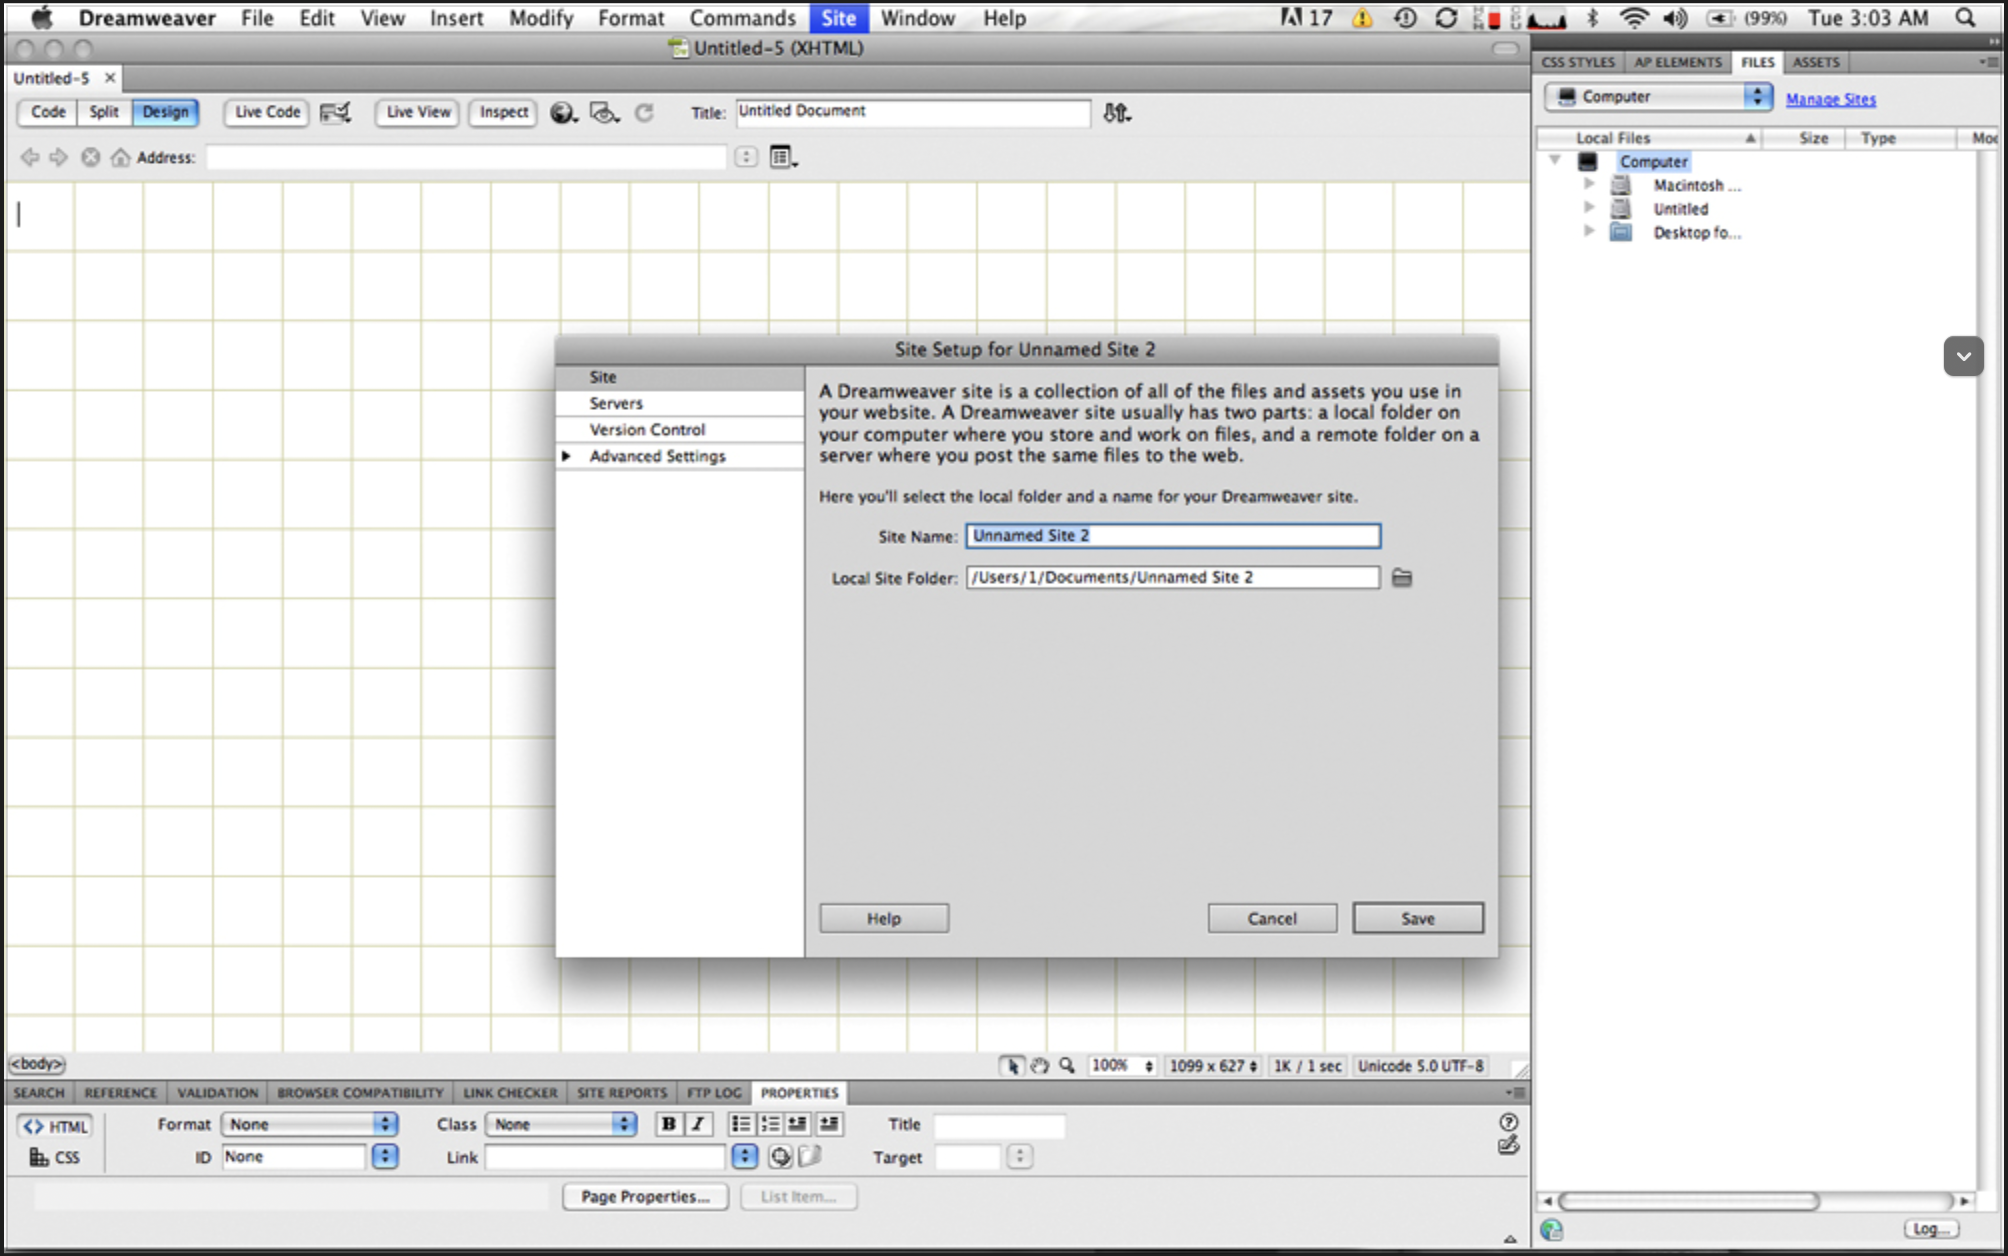2008x1256 pixels.
Task: Click the File Management arrows icon
Action: pyautogui.click(x=1116, y=113)
